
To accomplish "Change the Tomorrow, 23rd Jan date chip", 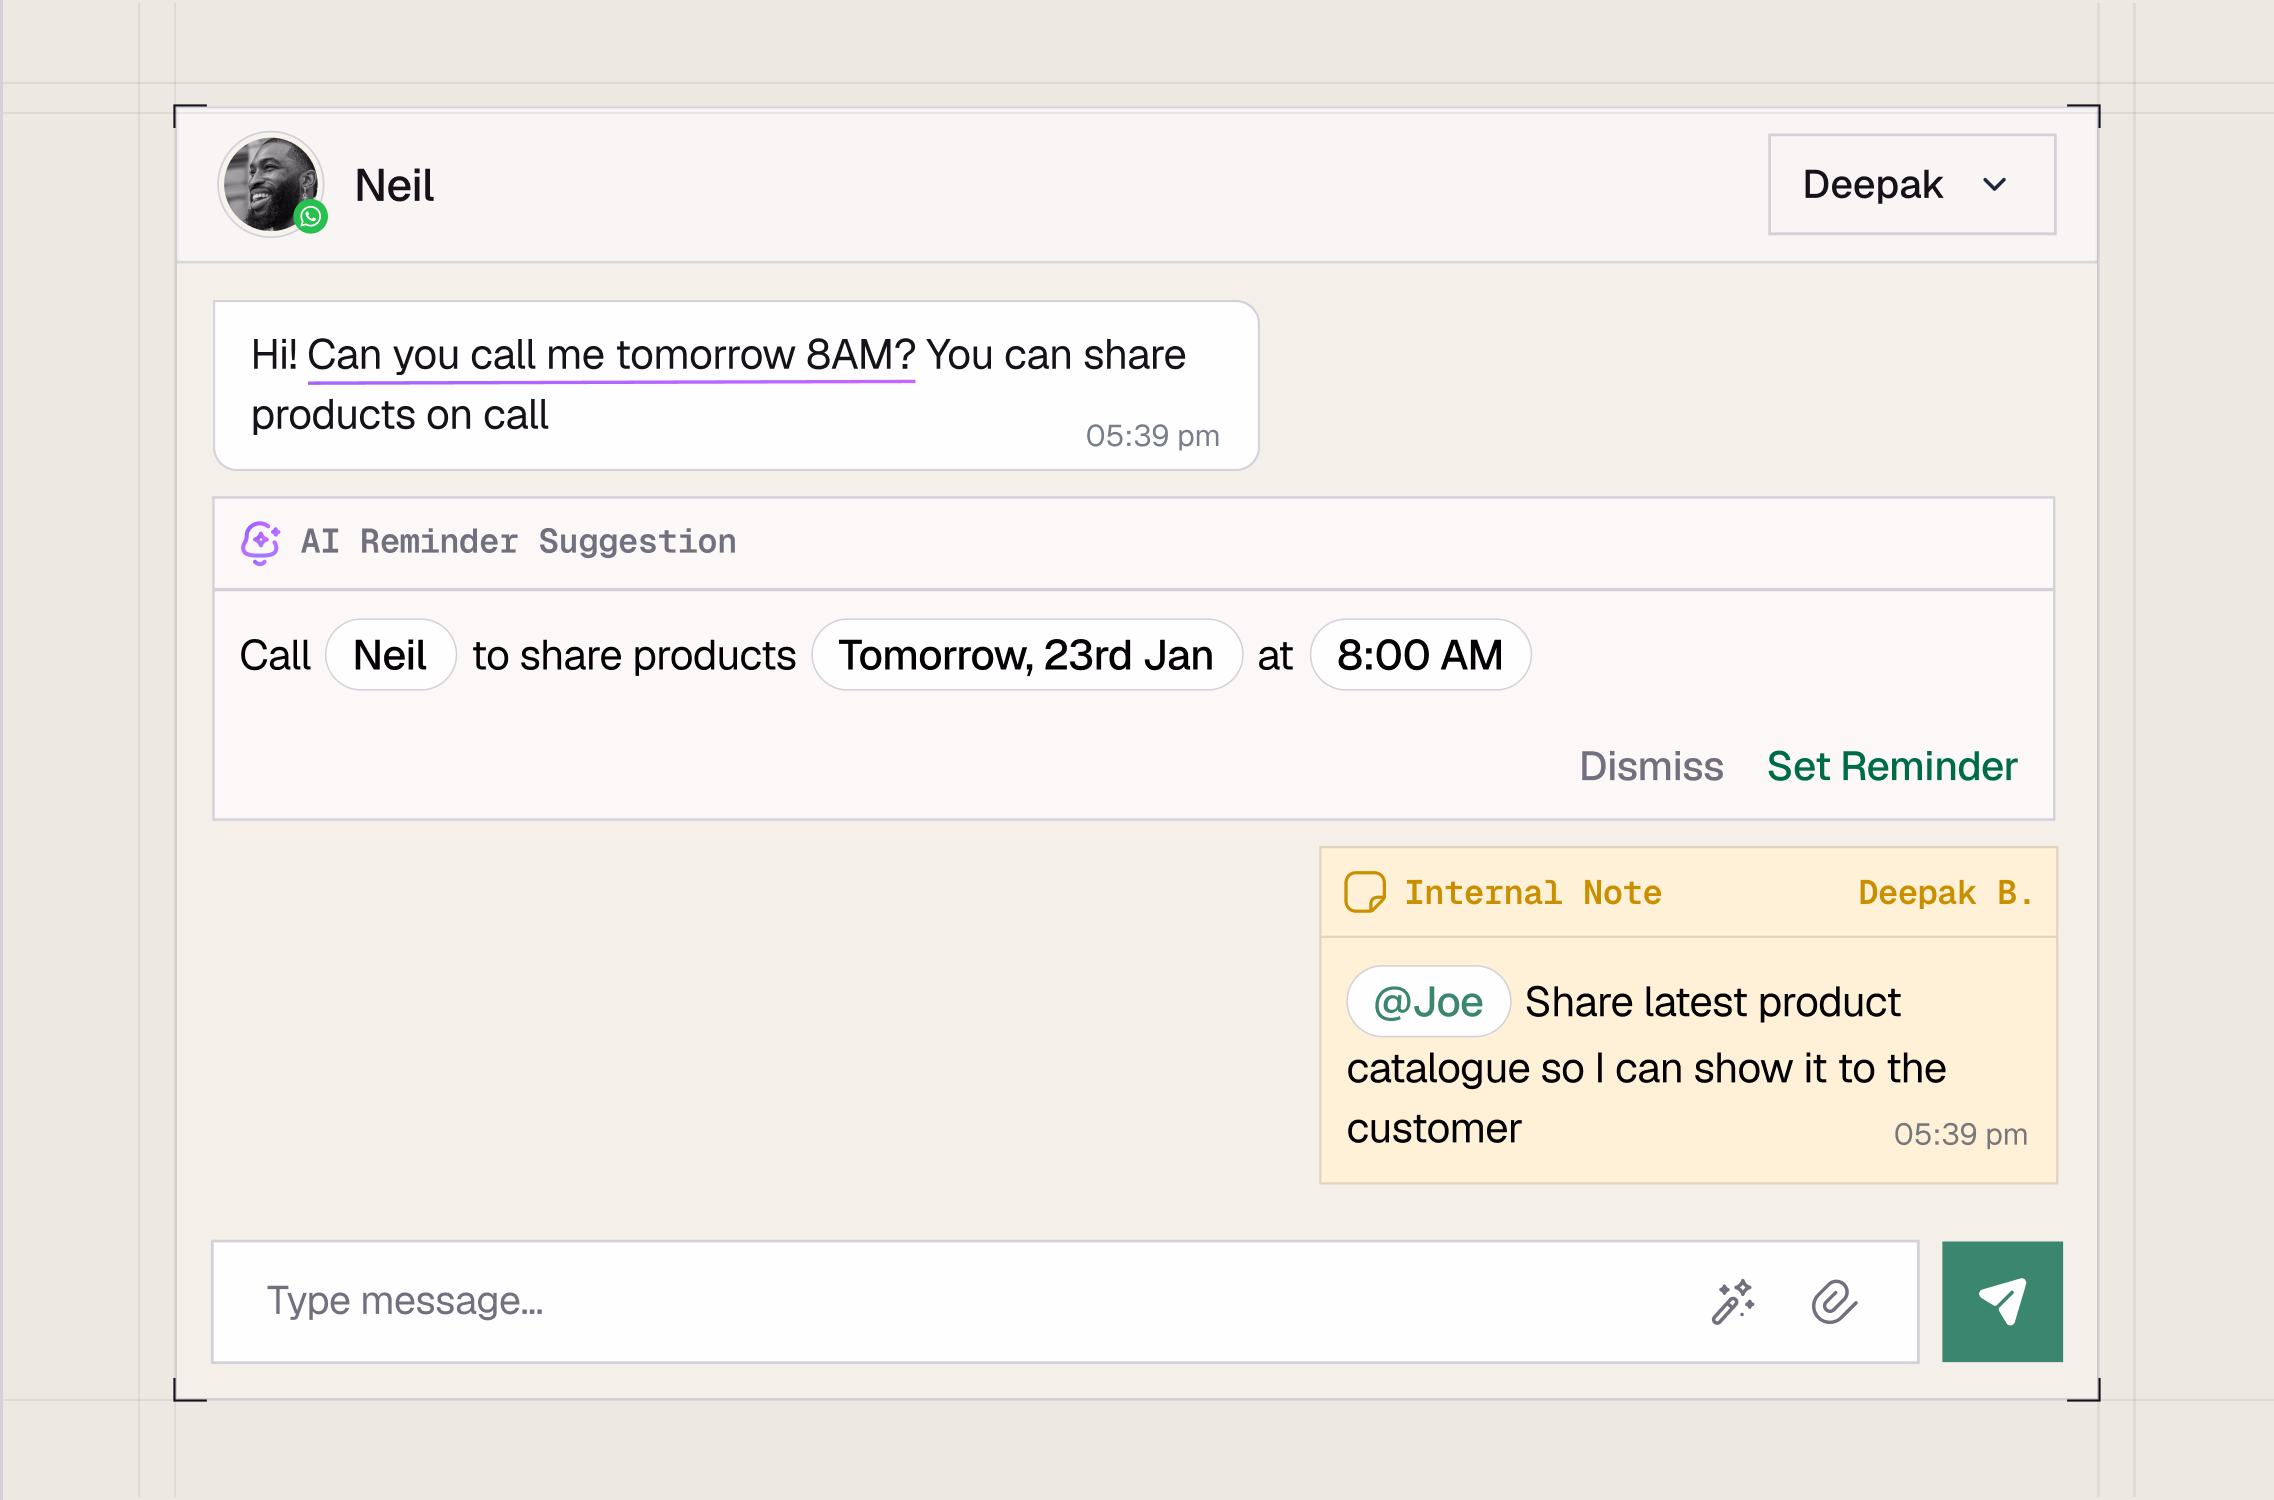I will 1026,655.
